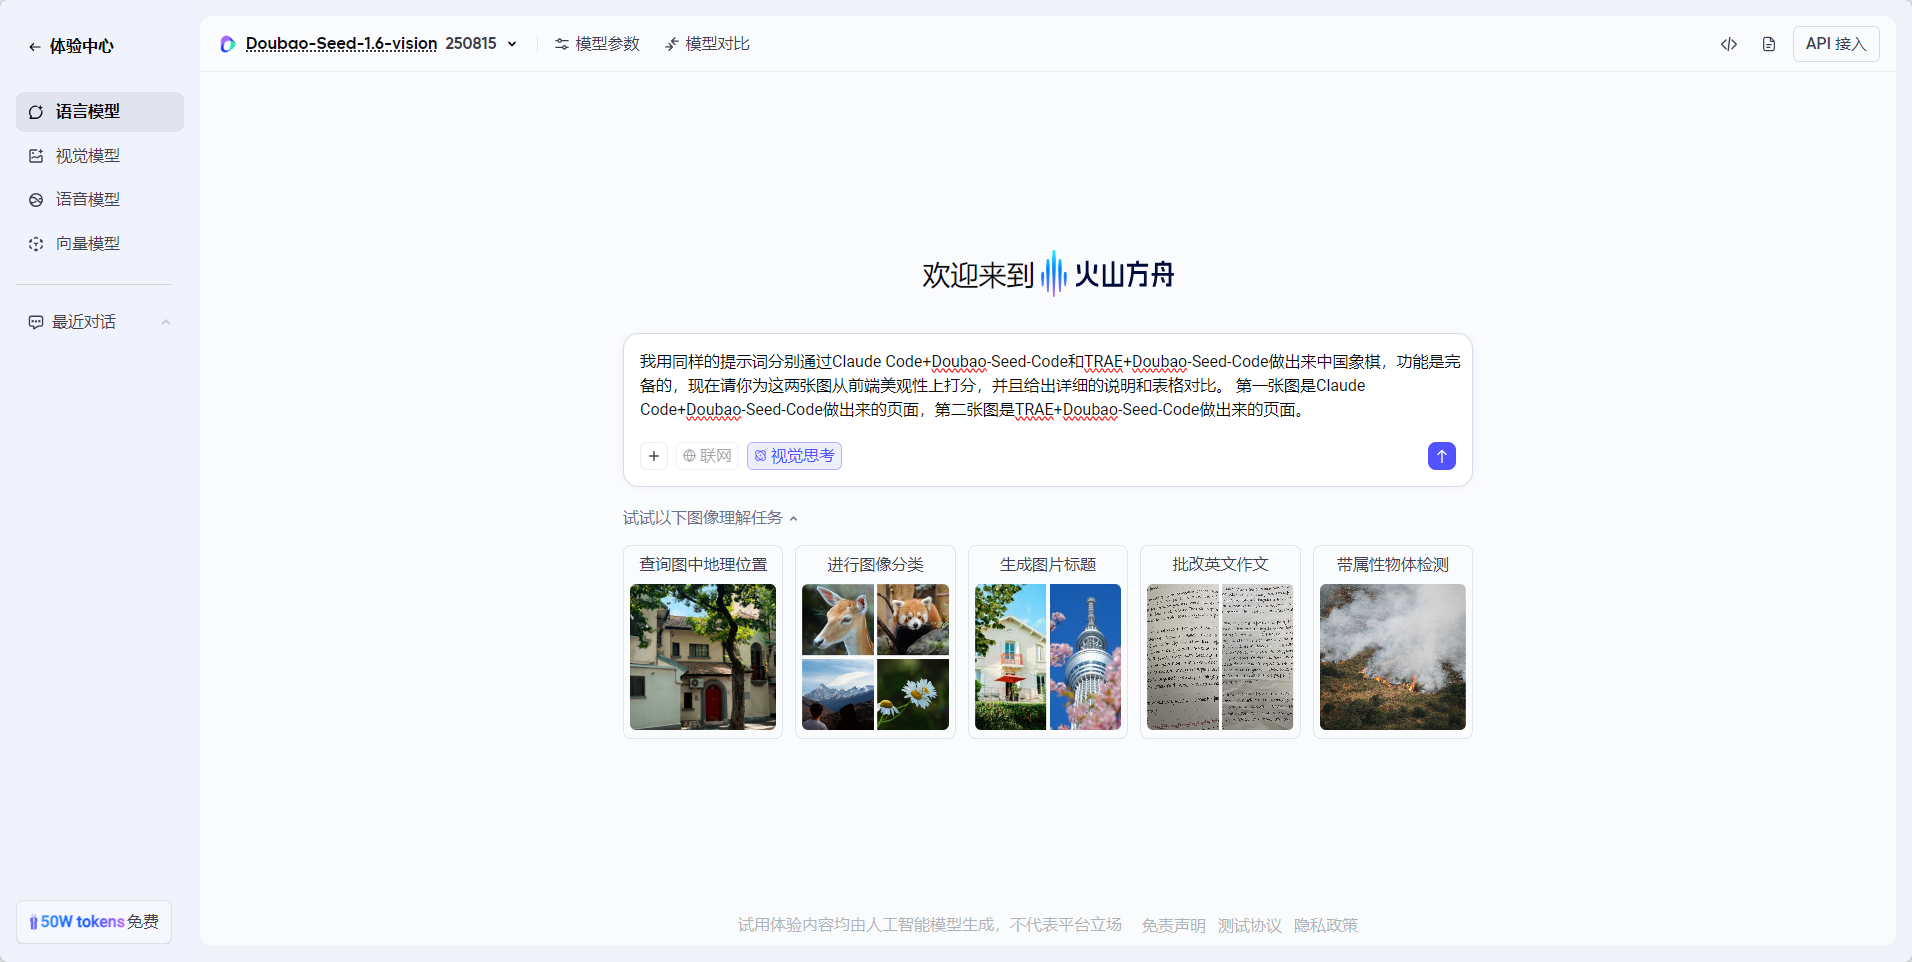Click the API 接入 button
Screen dimensions: 1912x962
[x=1836, y=44]
